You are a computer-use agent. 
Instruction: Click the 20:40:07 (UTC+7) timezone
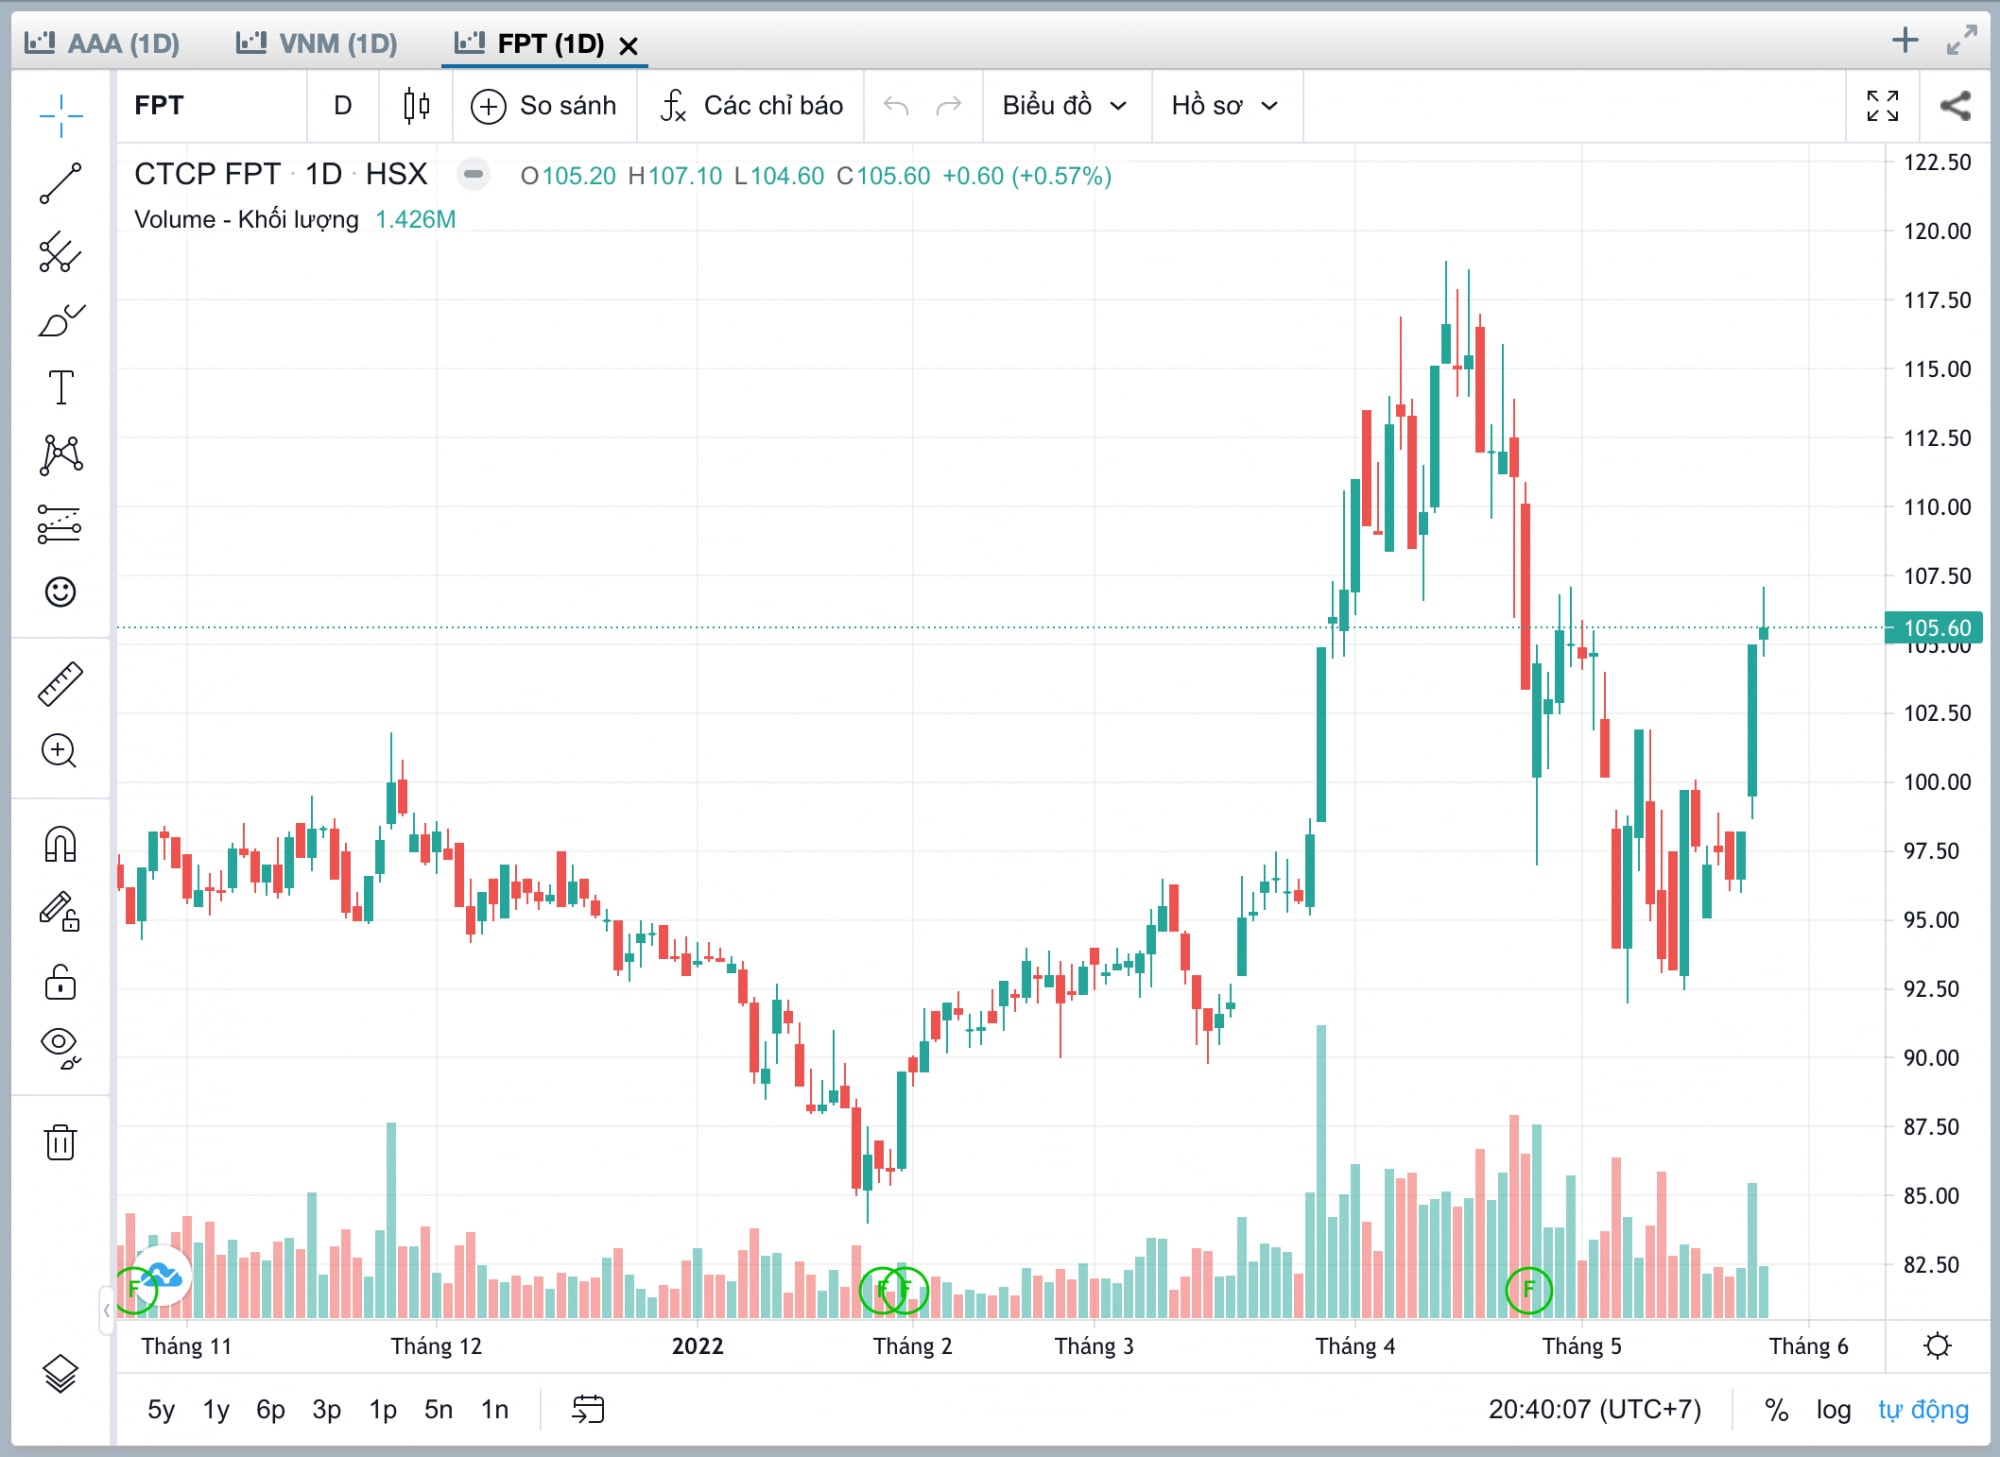pyautogui.click(x=1595, y=1409)
